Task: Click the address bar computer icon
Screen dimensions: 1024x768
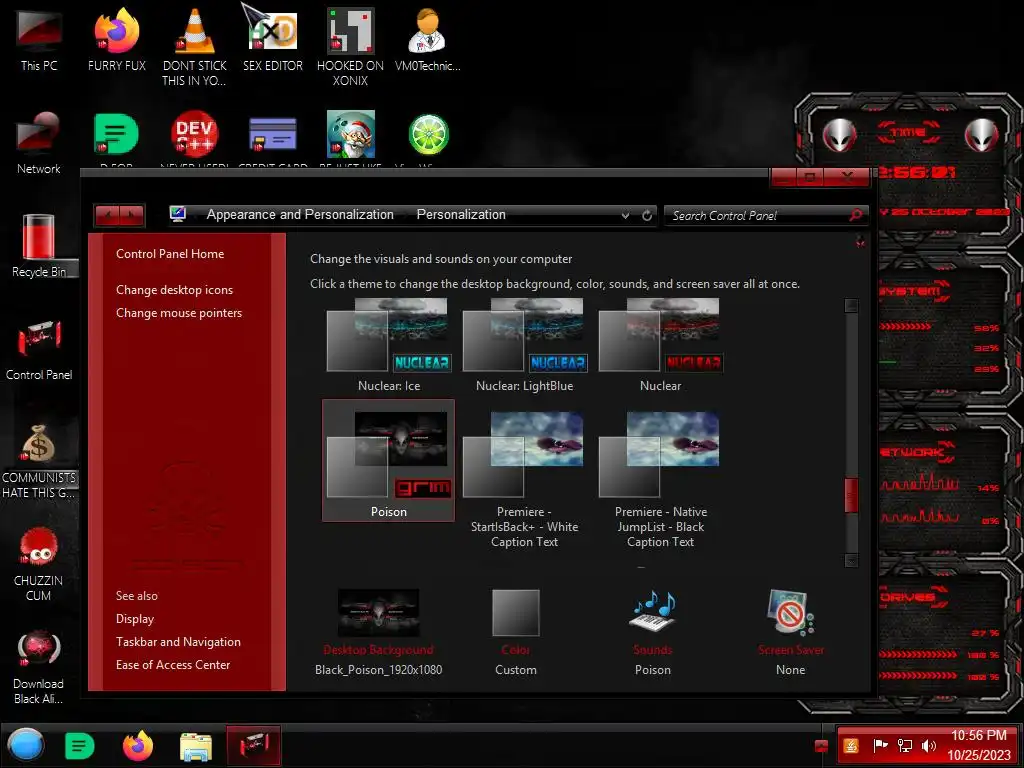Action: [178, 214]
